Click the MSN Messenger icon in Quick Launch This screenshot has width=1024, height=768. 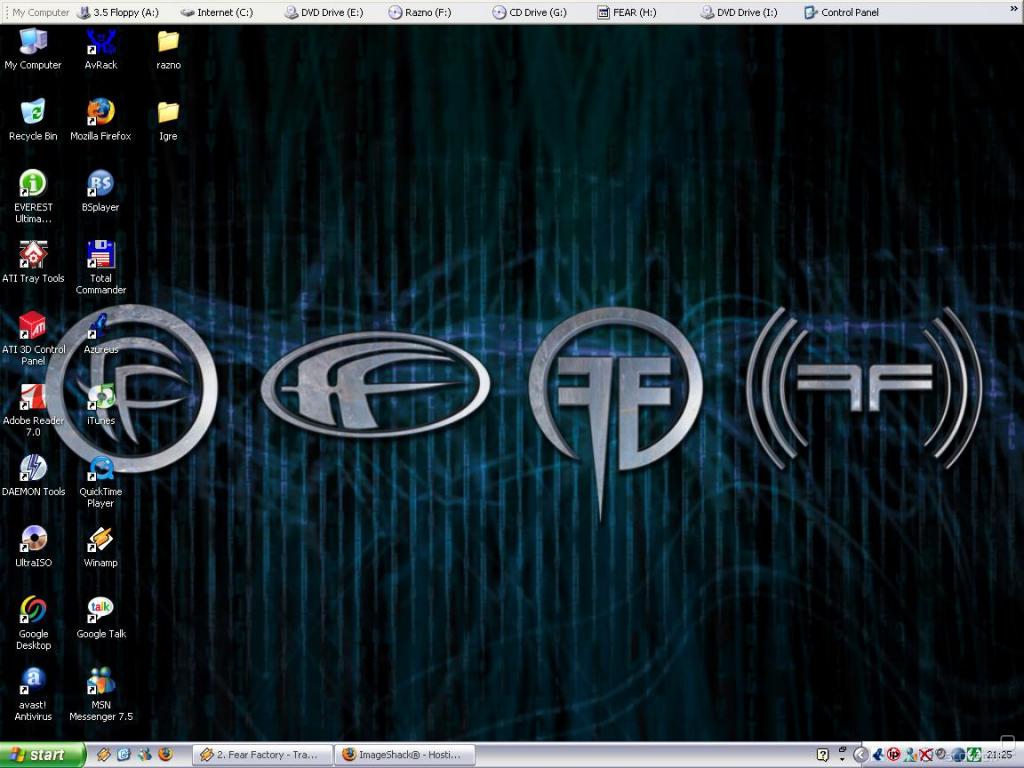[x=144, y=755]
